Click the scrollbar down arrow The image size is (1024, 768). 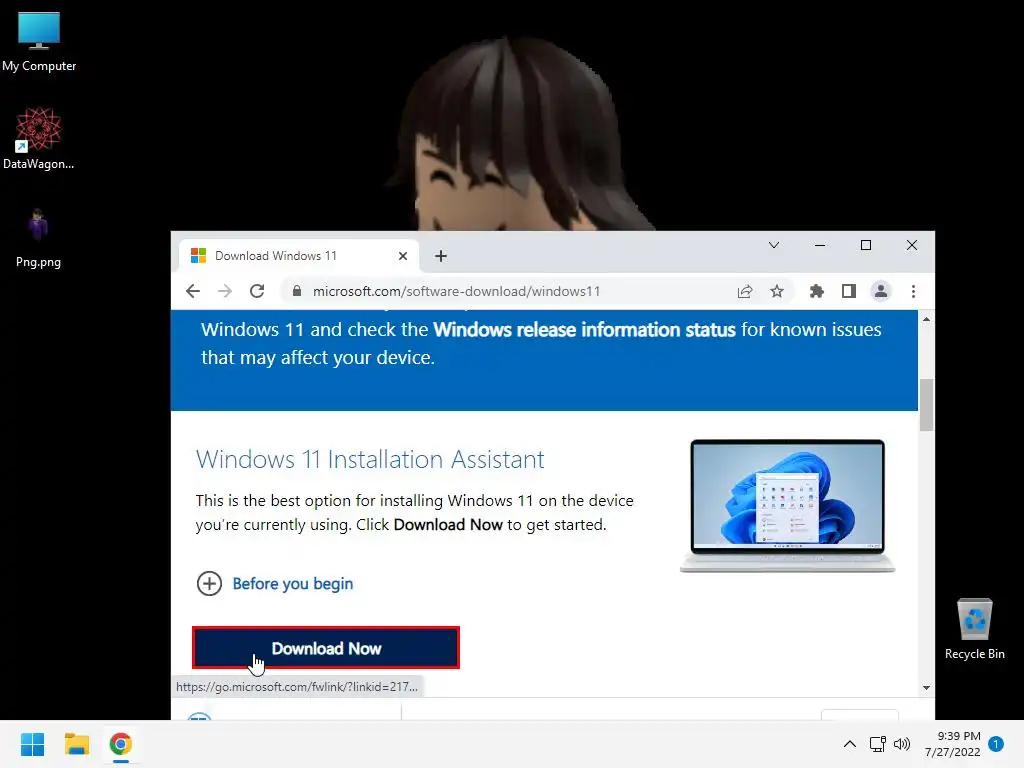(926, 688)
